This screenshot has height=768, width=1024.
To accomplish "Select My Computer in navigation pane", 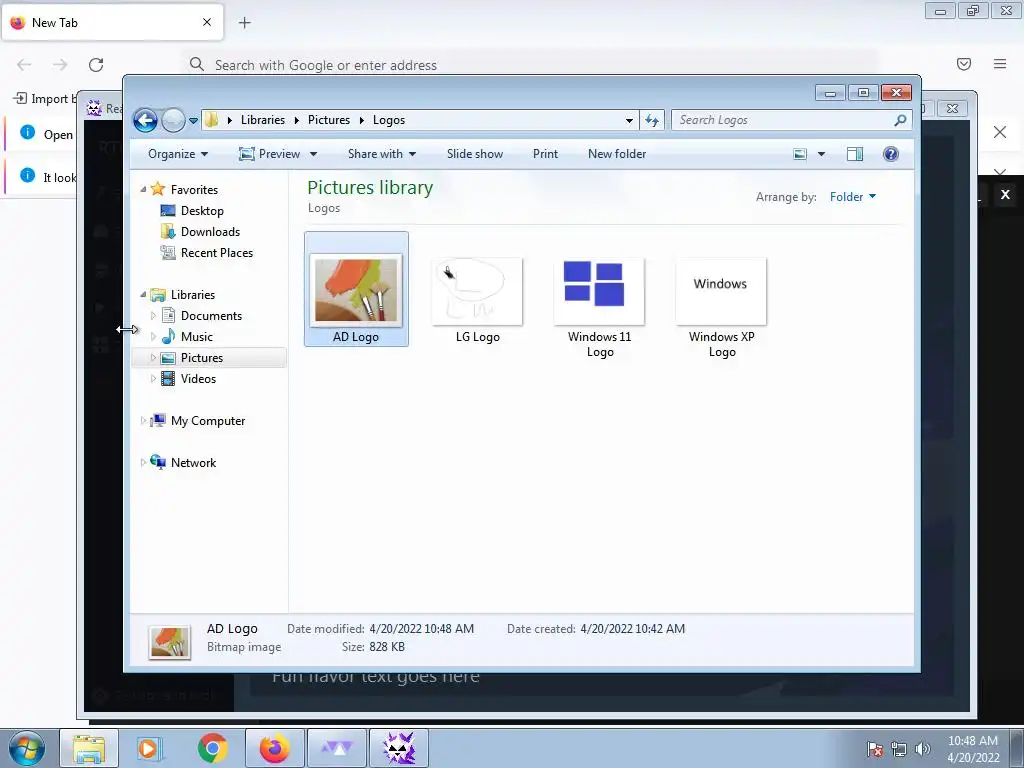I will point(208,421).
